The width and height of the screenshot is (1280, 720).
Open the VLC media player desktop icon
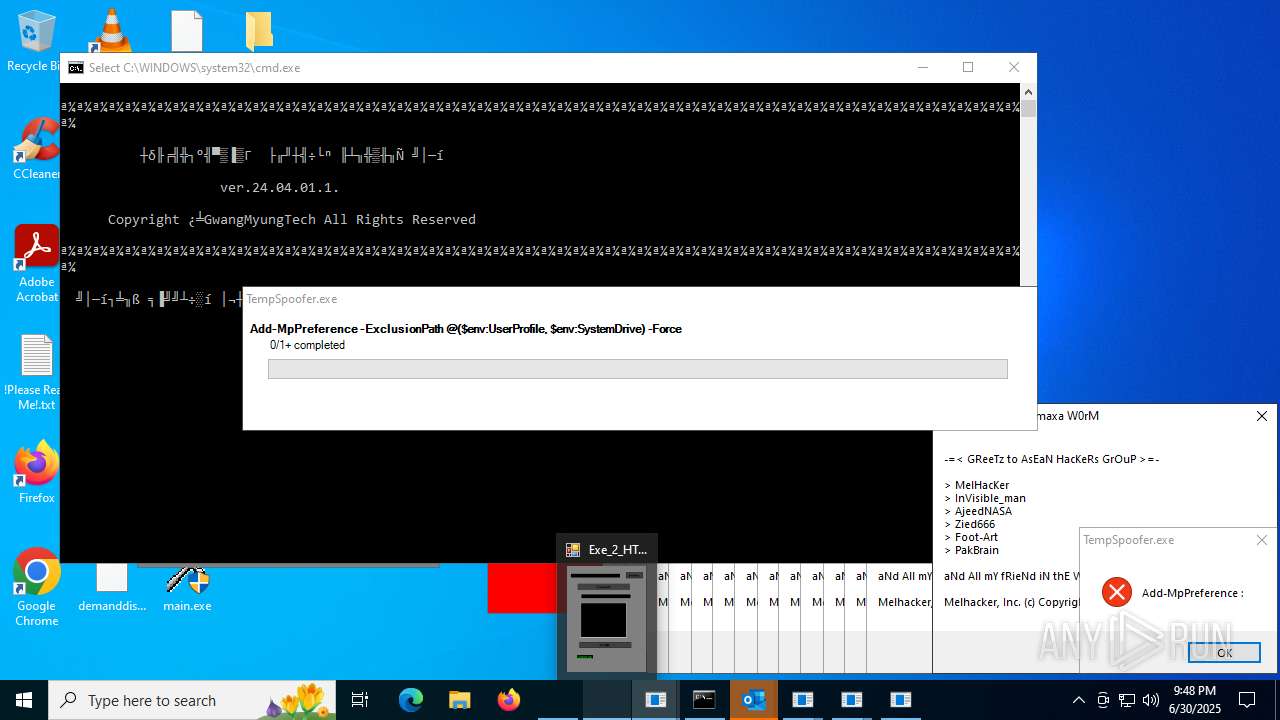point(110,29)
